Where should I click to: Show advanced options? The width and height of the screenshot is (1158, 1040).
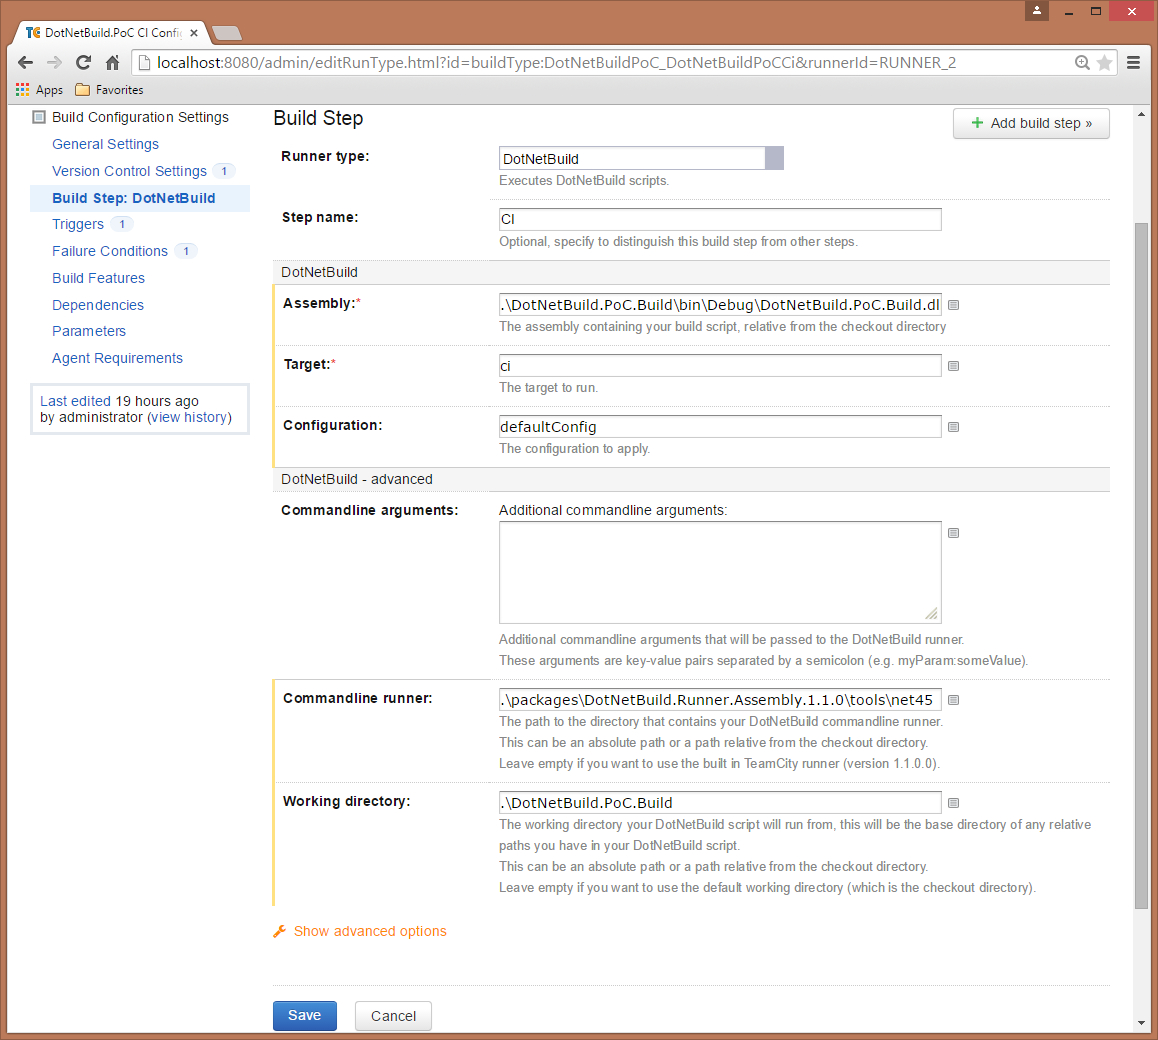(x=370, y=931)
